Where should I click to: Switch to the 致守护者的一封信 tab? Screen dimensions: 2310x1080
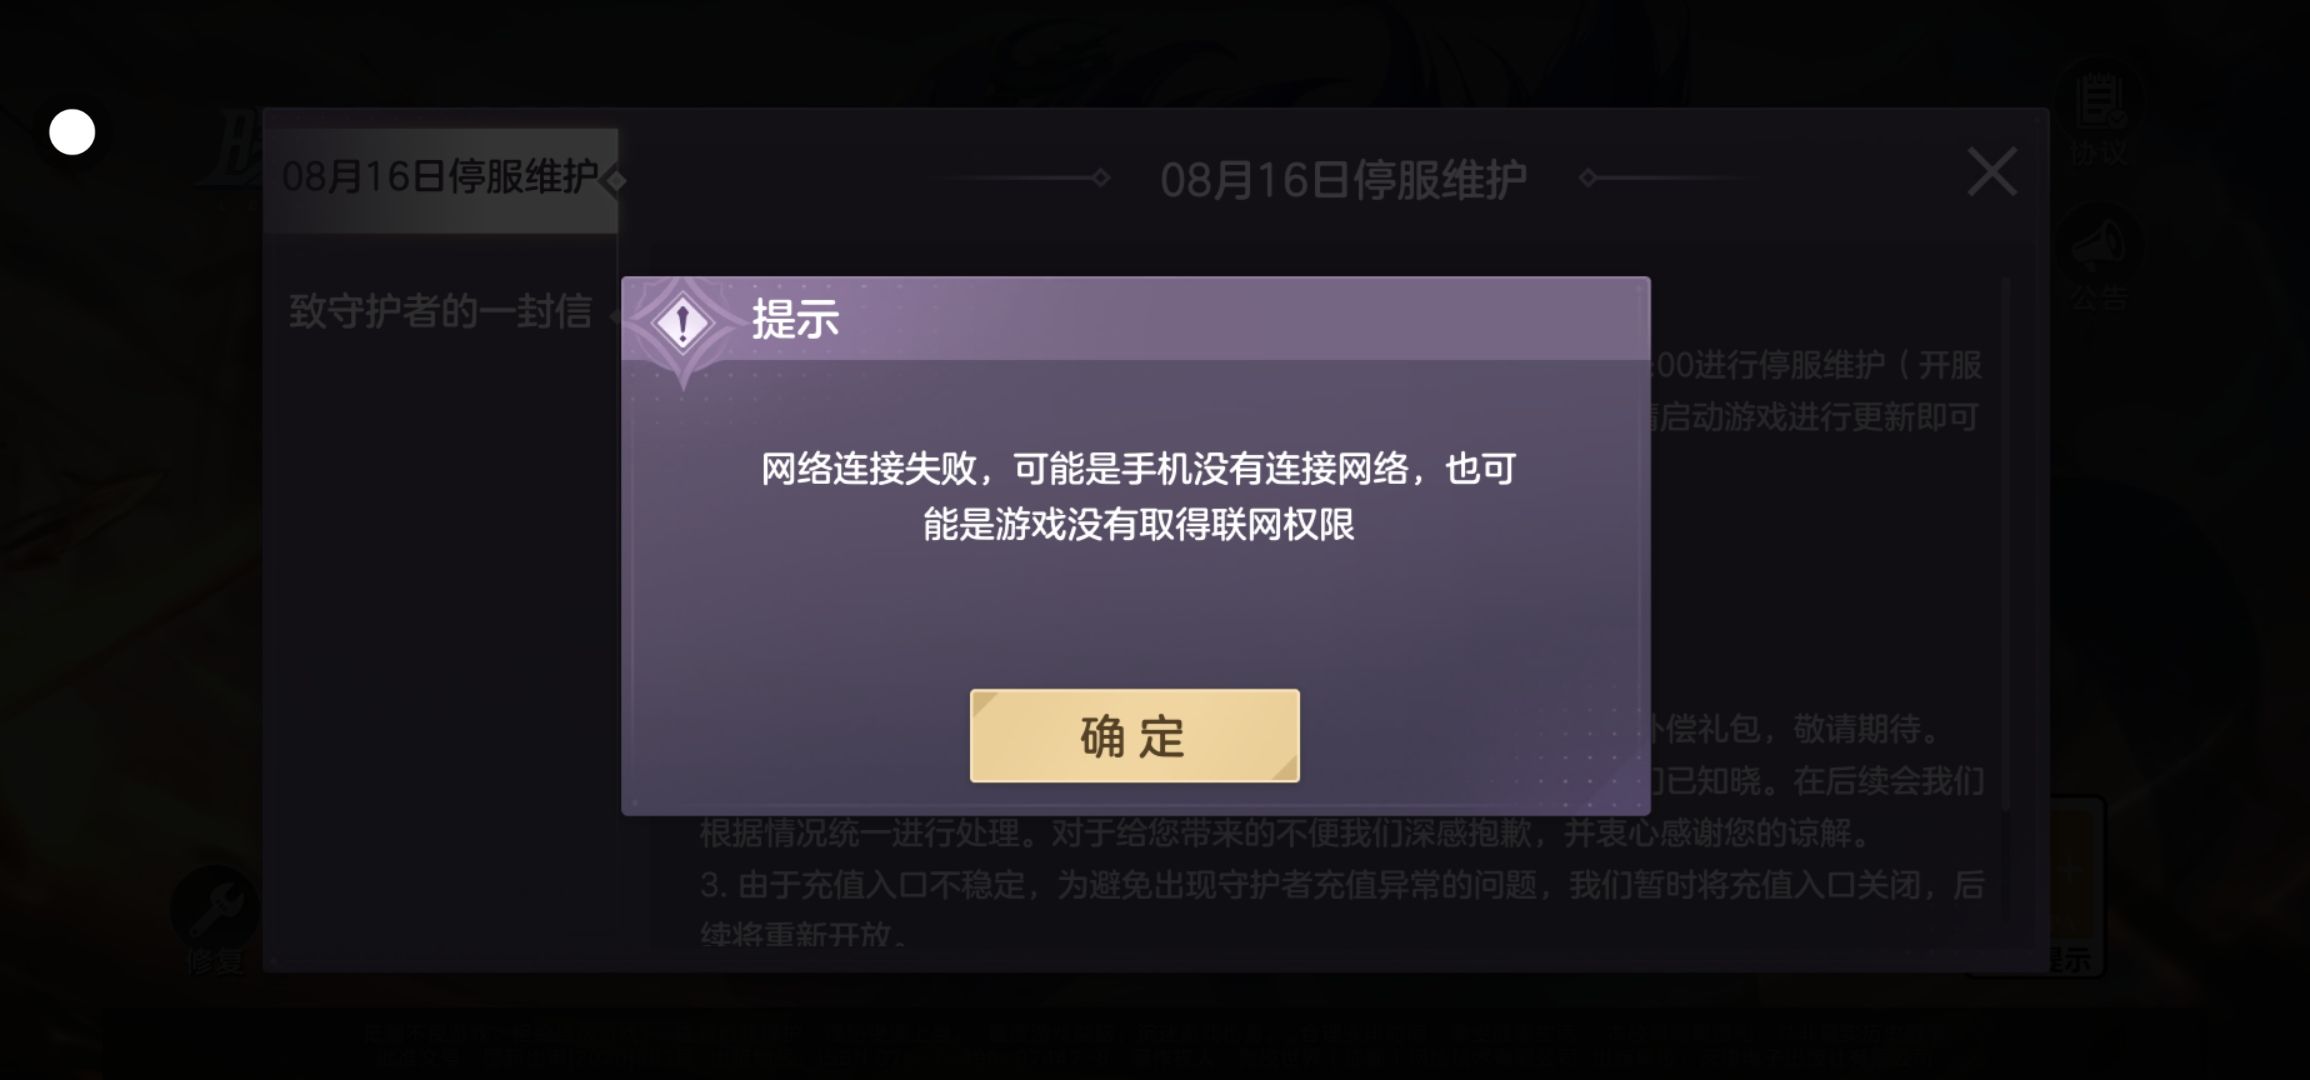click(440, 312)
